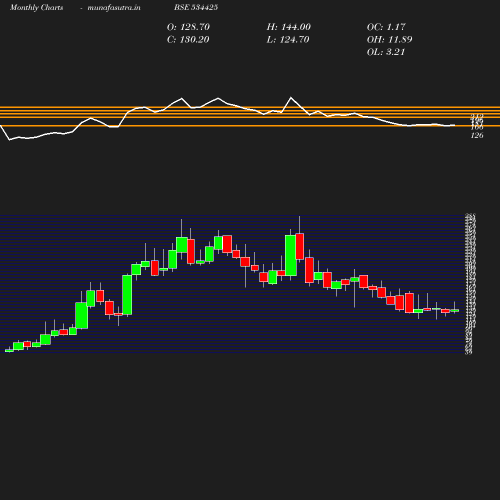Select the low value 'L: 124.70'

(288, 40)
